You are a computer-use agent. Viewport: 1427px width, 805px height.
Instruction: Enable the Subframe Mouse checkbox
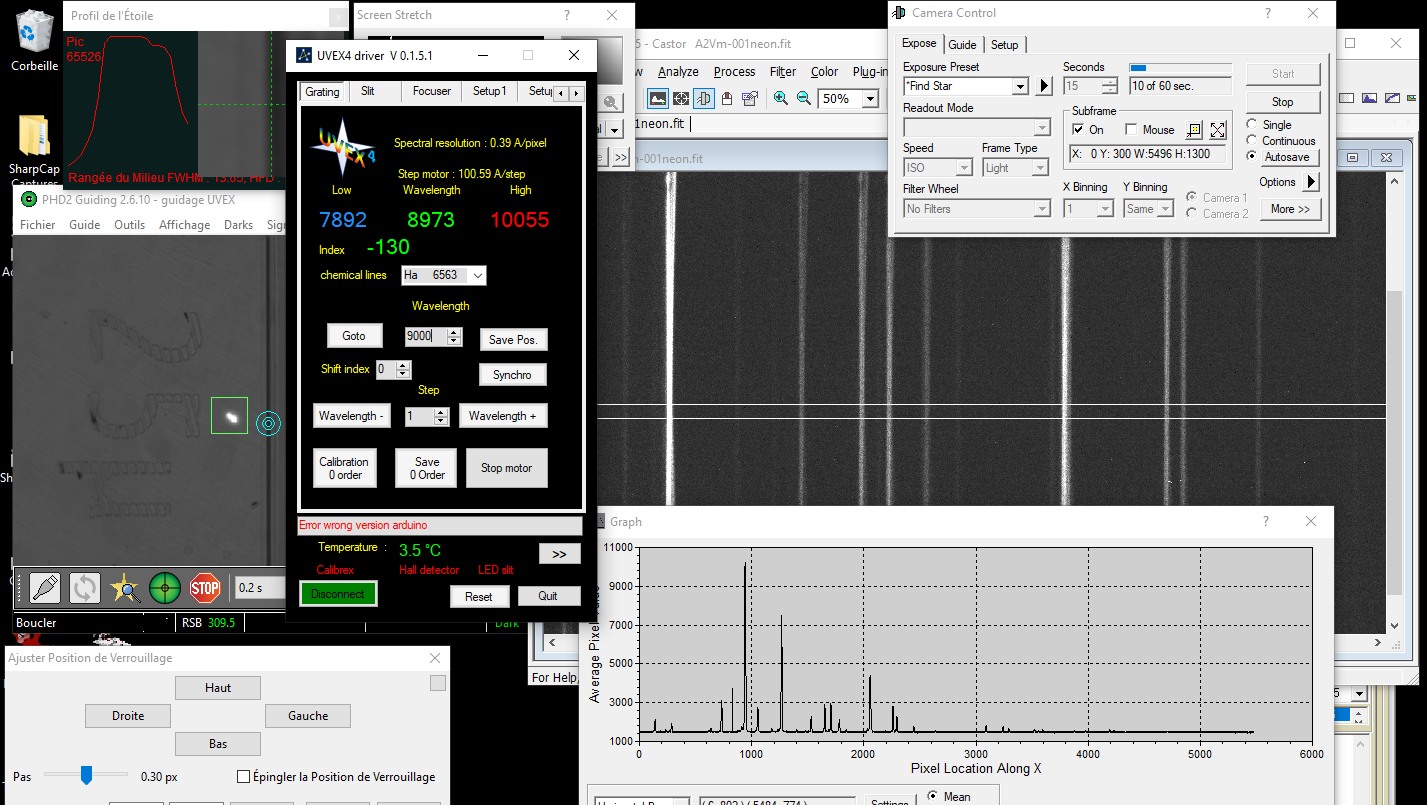(x=1132, y=130)
